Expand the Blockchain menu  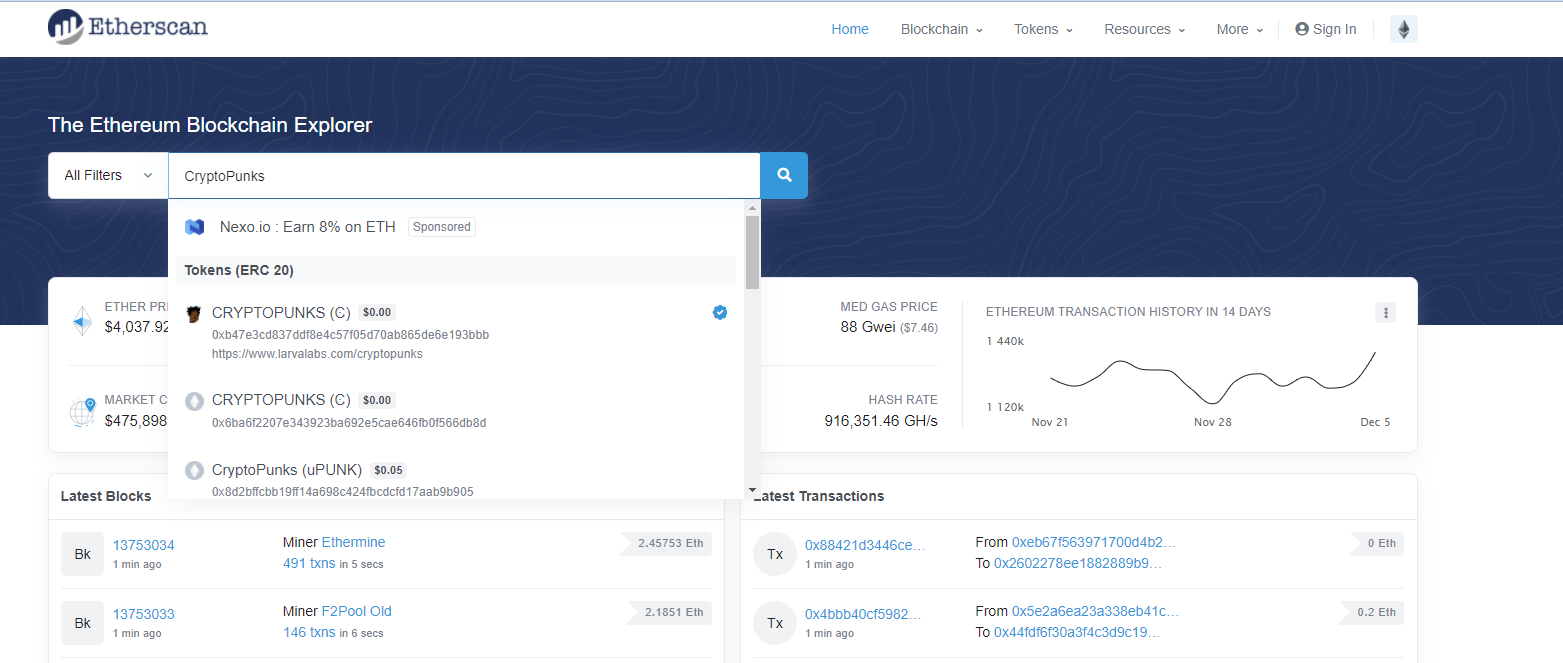941,29
